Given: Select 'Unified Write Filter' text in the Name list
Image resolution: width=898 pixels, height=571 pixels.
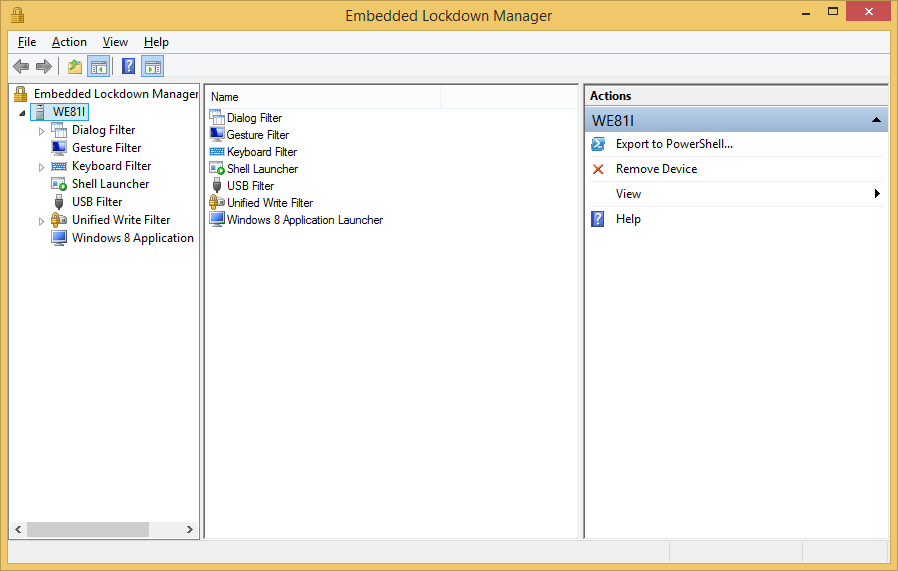Looking at the screenshot, I should coord(270,203).
